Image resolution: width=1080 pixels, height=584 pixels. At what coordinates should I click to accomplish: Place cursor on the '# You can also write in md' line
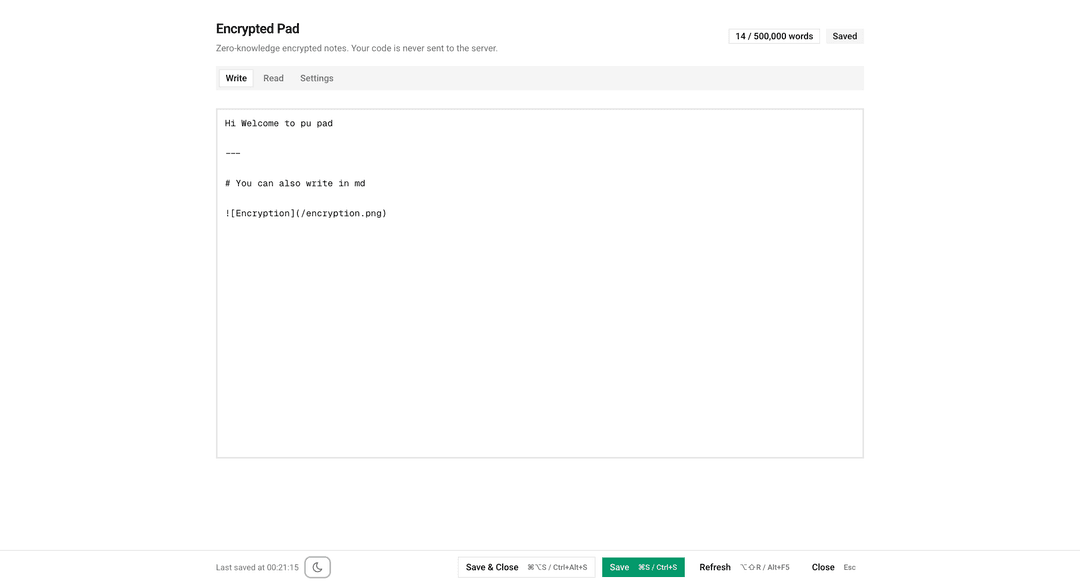click(x=295, y=184)
